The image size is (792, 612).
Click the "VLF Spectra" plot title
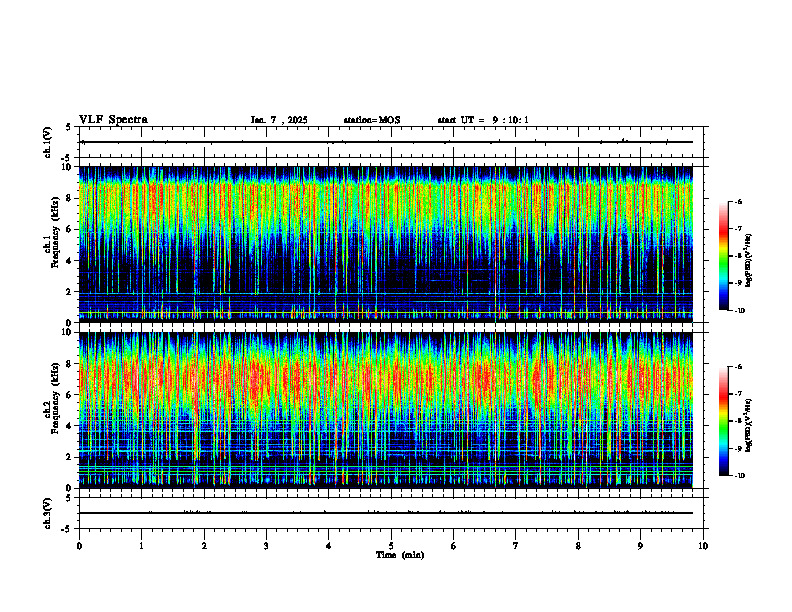tap(114, 120)
